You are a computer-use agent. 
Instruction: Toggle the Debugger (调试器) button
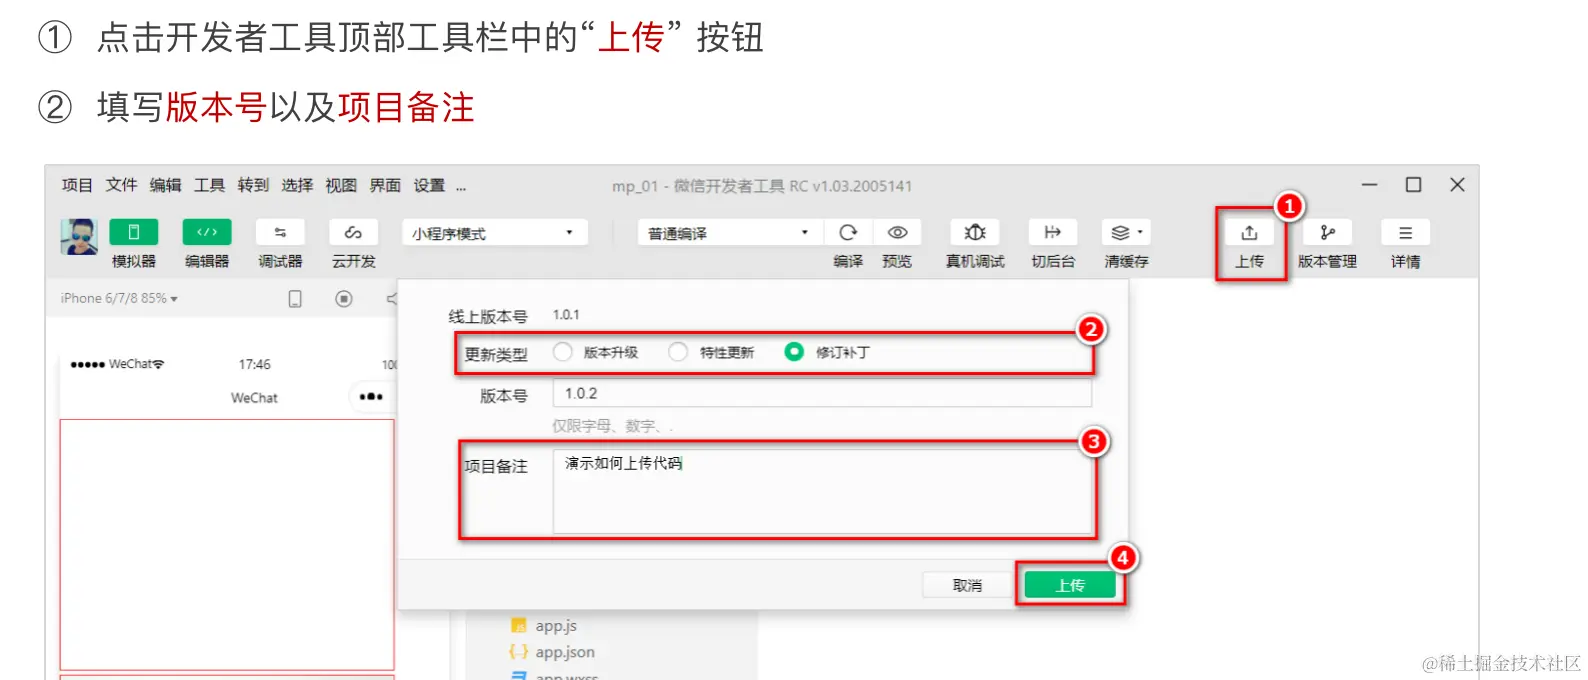[x=280, y=232]
